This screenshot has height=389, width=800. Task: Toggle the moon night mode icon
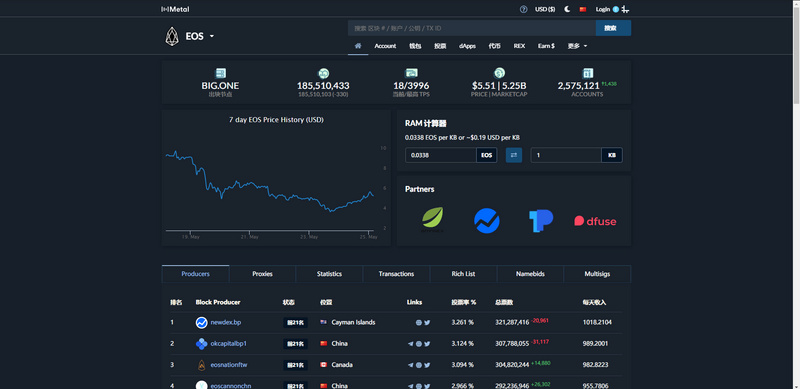point(567,9)
